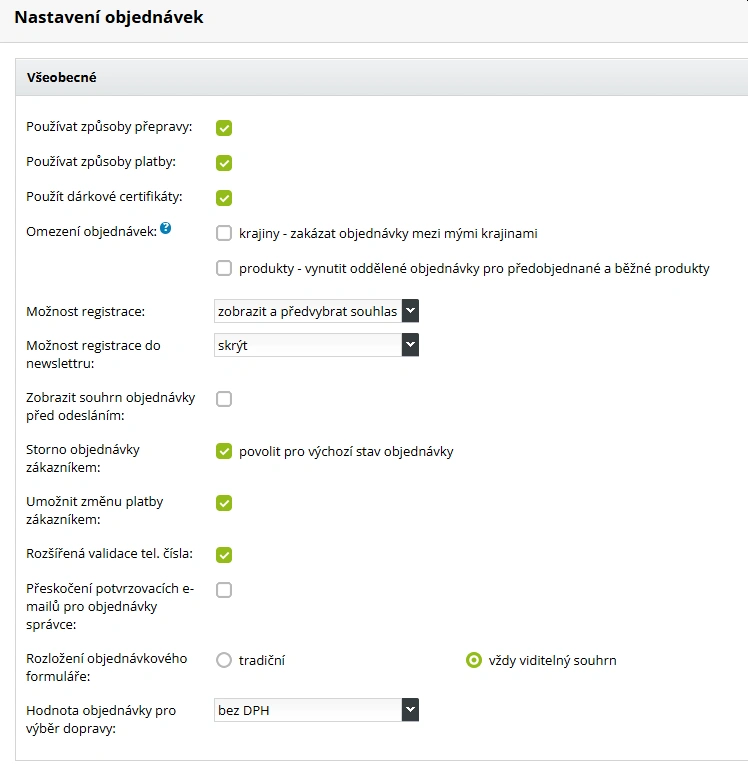Click the povolit pro výchozí stav objednávky label
Viewport: 748px width, 765px height.
pos(346,451)
